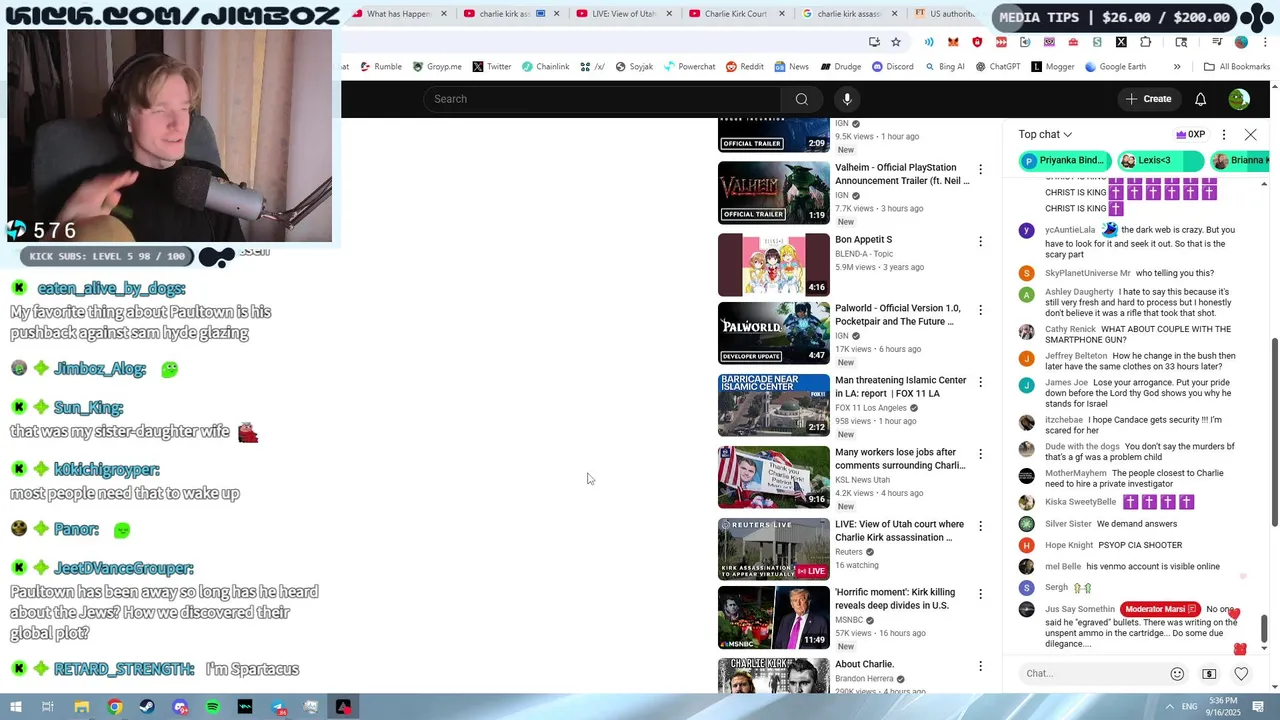Open File Explorer from taskbar

tap(82, 707)
